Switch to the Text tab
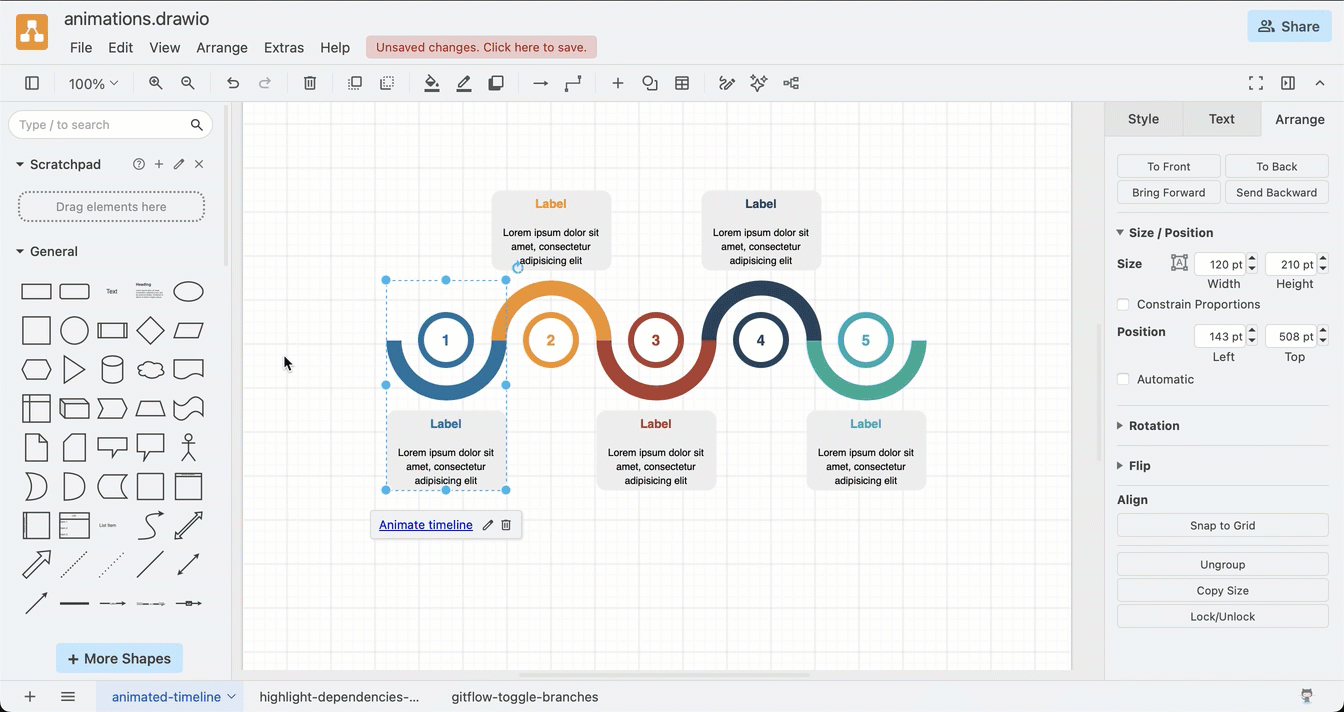The image size is (1344, 712). pyautogui.click(x=1222, y=119)
